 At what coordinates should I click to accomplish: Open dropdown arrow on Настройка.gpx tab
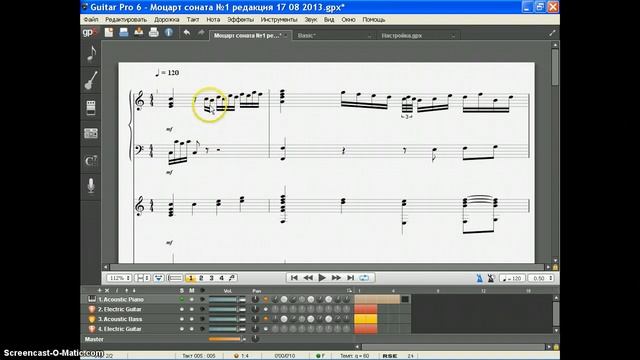point(453,36)
